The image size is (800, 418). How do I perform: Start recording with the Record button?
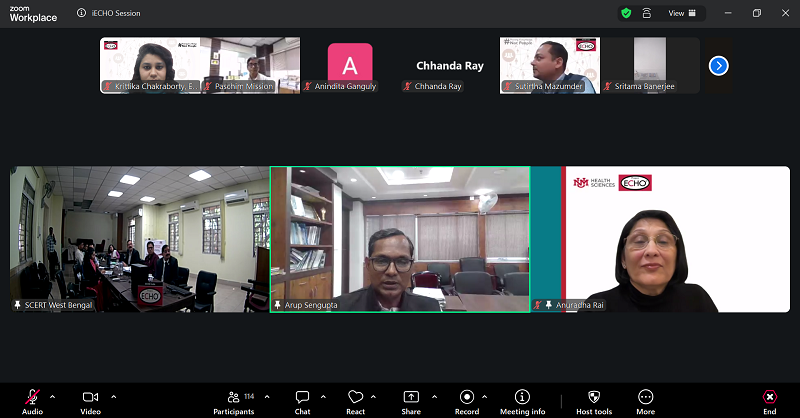(467, 402)
